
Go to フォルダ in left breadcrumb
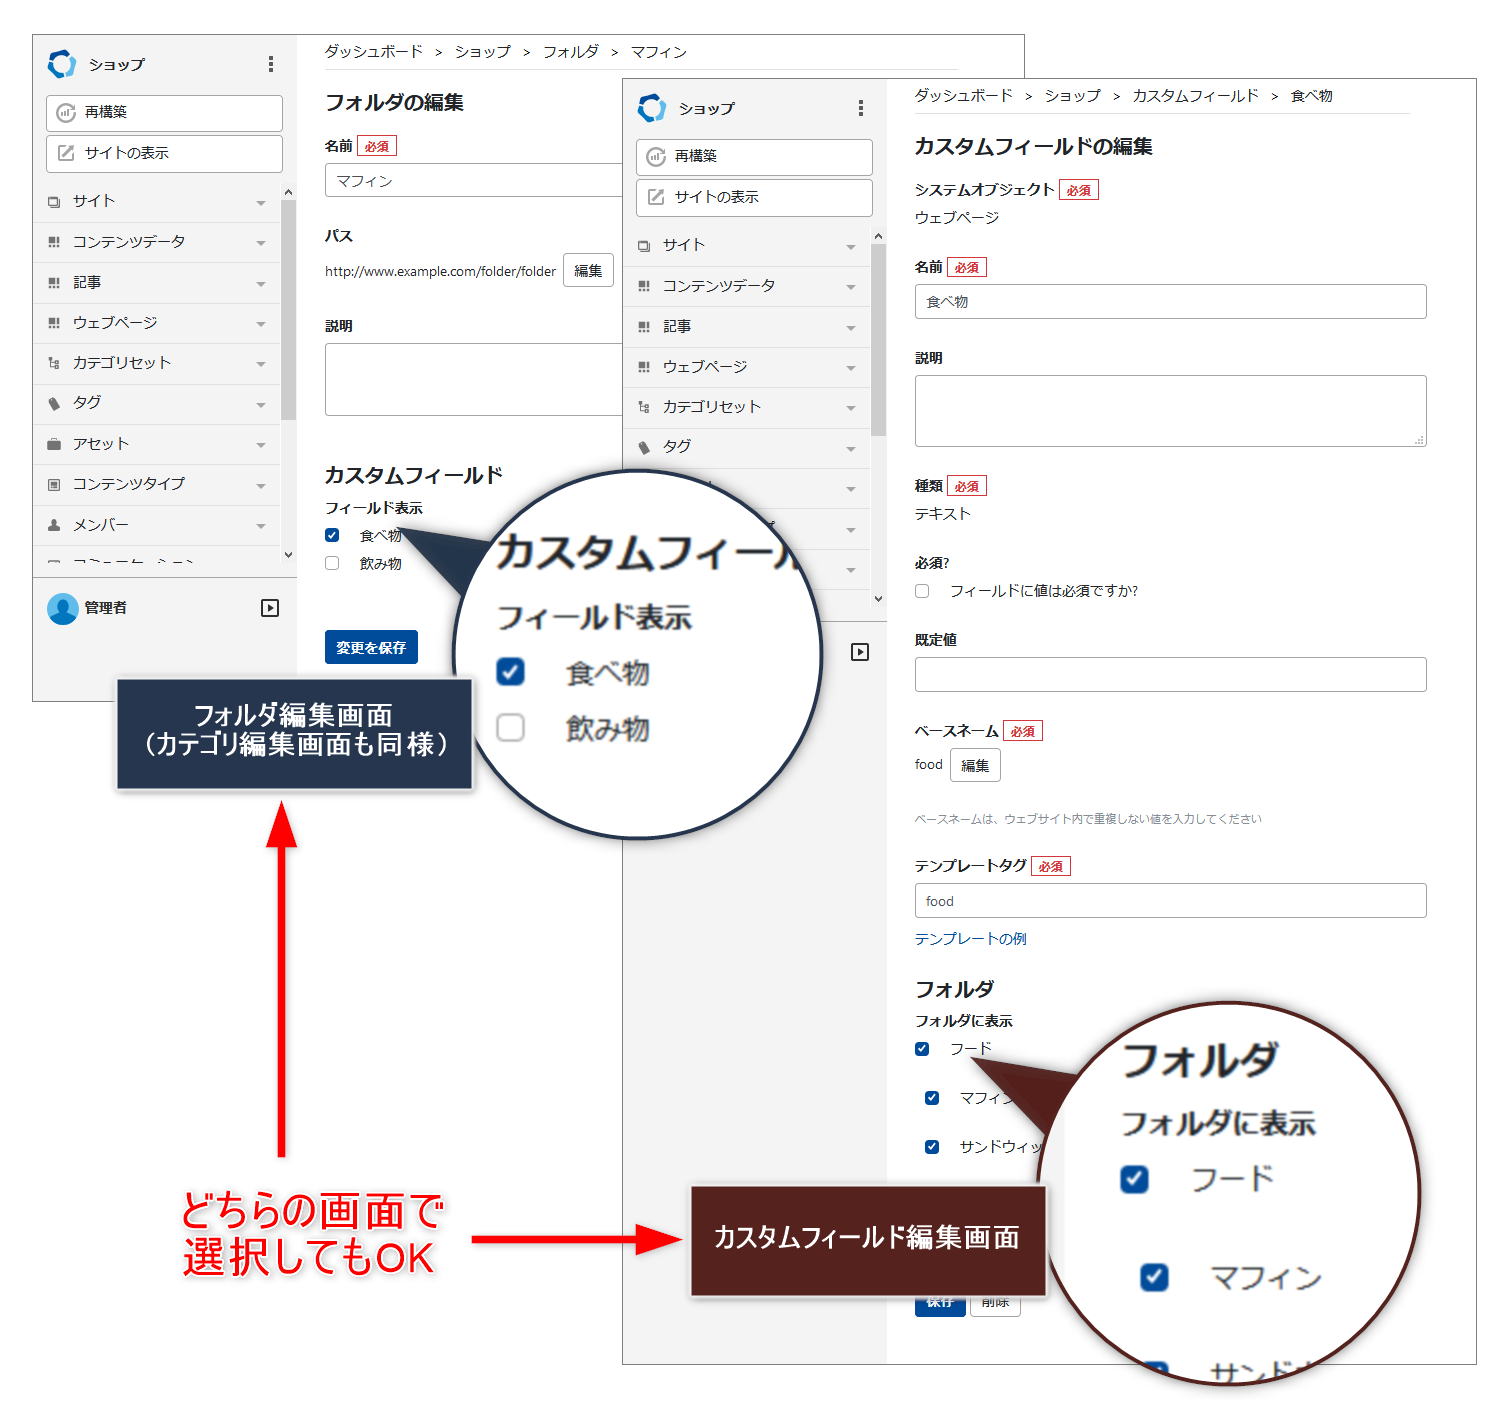[x=570, y=52]
